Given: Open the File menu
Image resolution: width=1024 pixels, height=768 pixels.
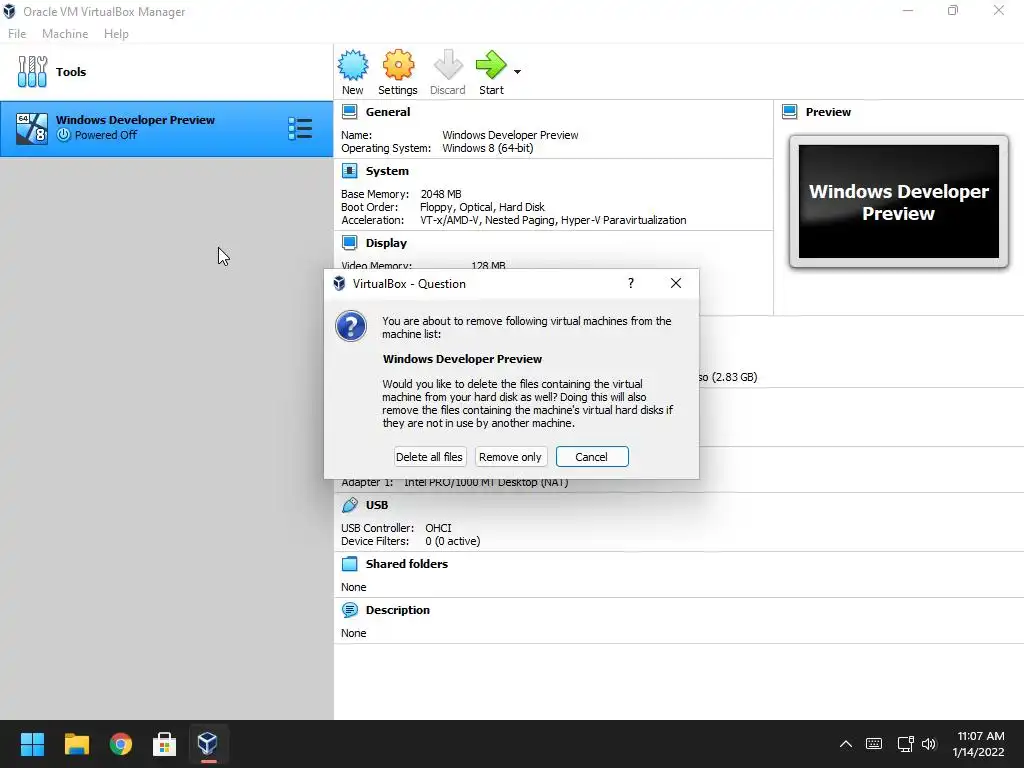Looking at the screenshot, I should [x=17, y=34].
